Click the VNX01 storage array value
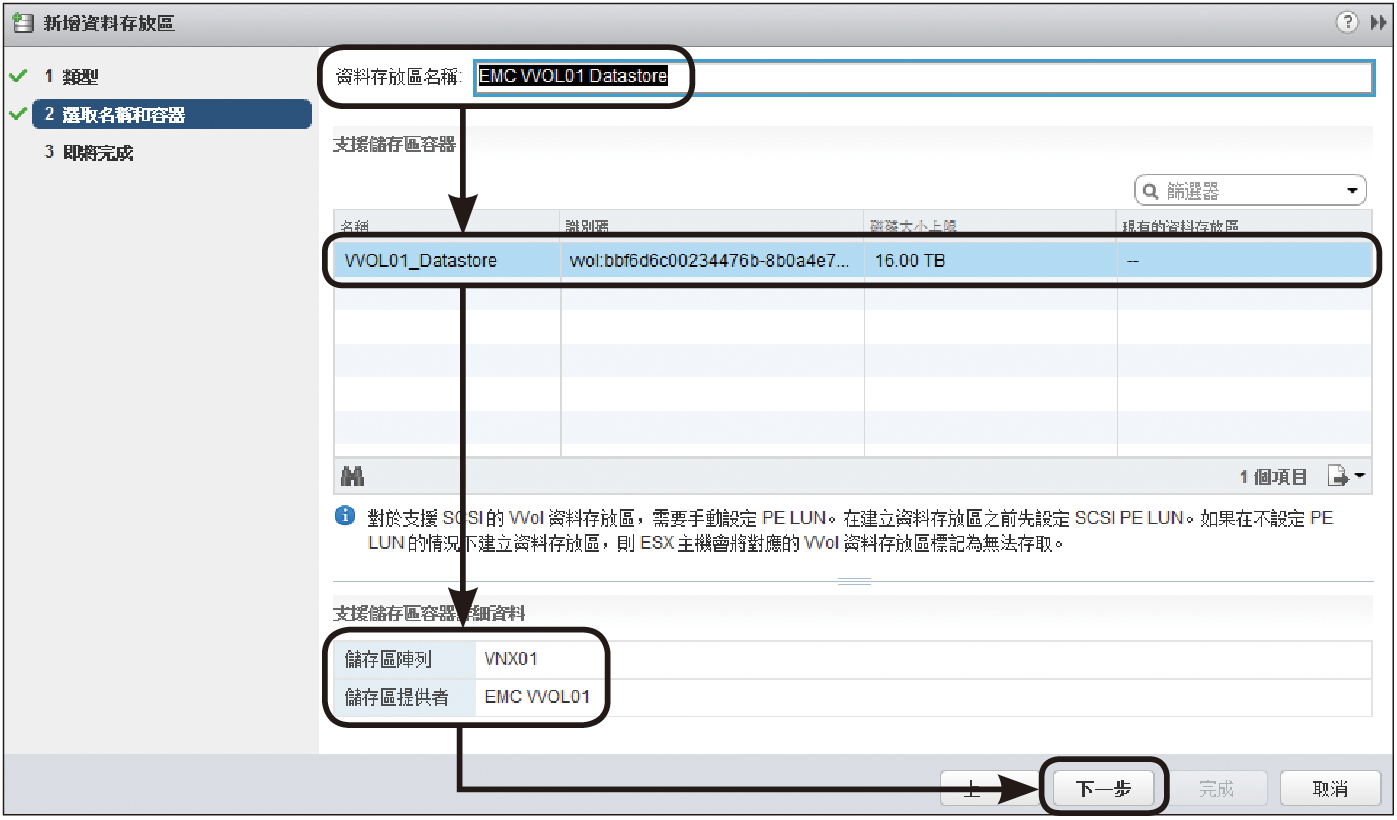Image resolution: width=1397 pixels, height=820 pixels. tap(511, 659)
